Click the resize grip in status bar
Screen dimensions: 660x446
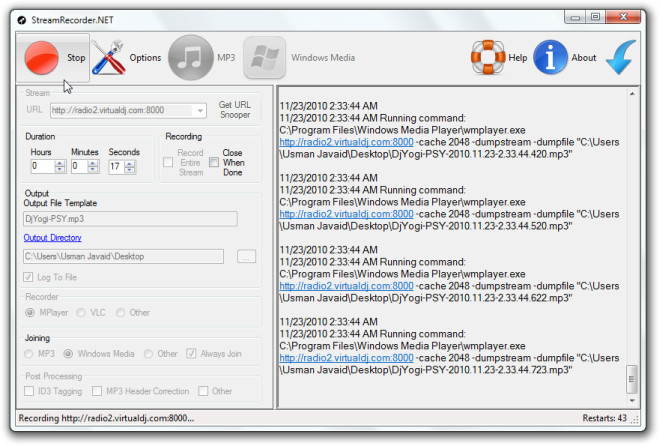click(x=635, y=419)
